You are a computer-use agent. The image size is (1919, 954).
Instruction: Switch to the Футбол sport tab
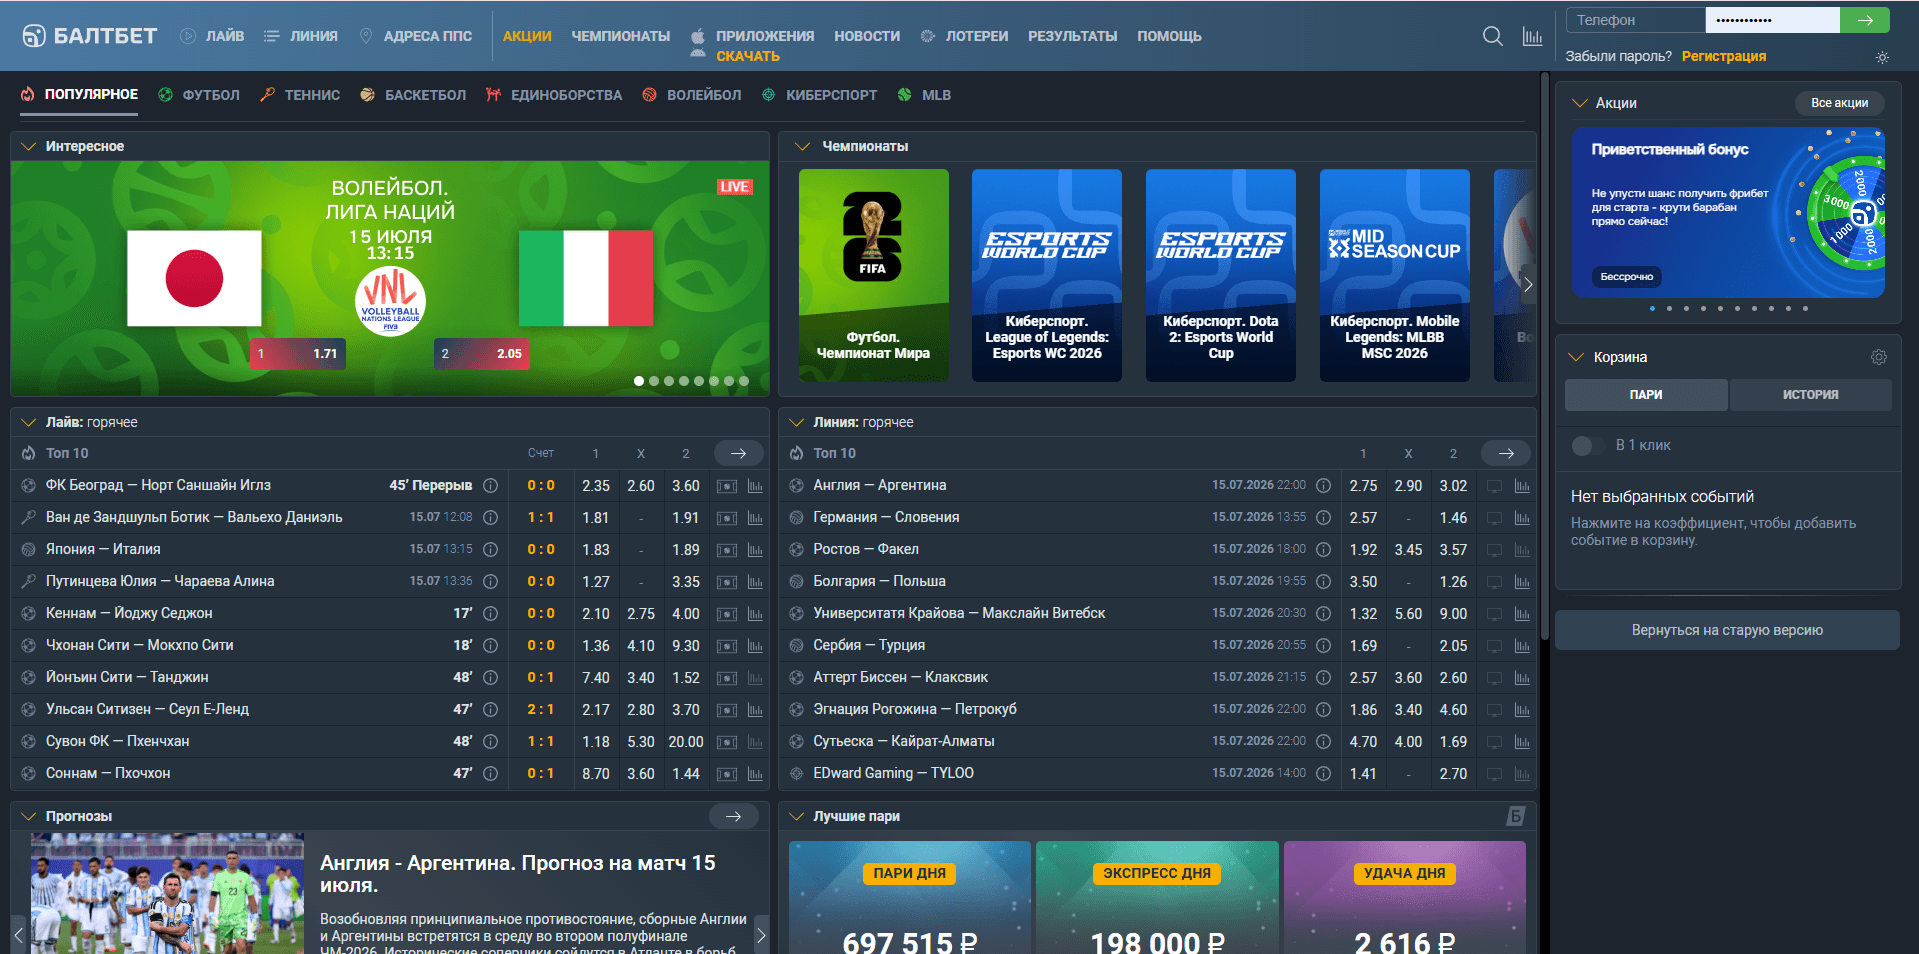[199, 95]
